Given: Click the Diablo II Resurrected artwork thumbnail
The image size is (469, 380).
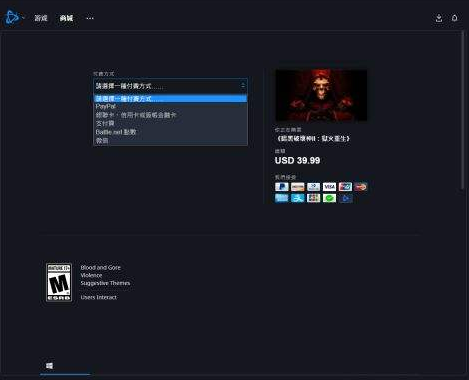Looking at the screenshot, I should click(x=321, y=95).
